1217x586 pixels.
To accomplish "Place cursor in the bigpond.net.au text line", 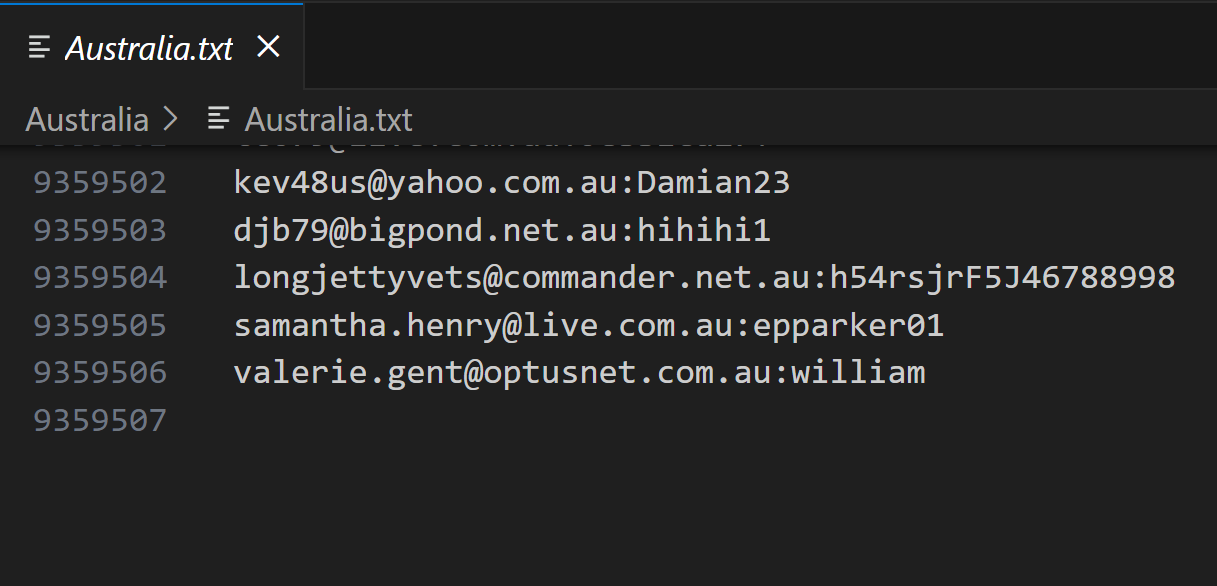I will click(x=502, y=230).
